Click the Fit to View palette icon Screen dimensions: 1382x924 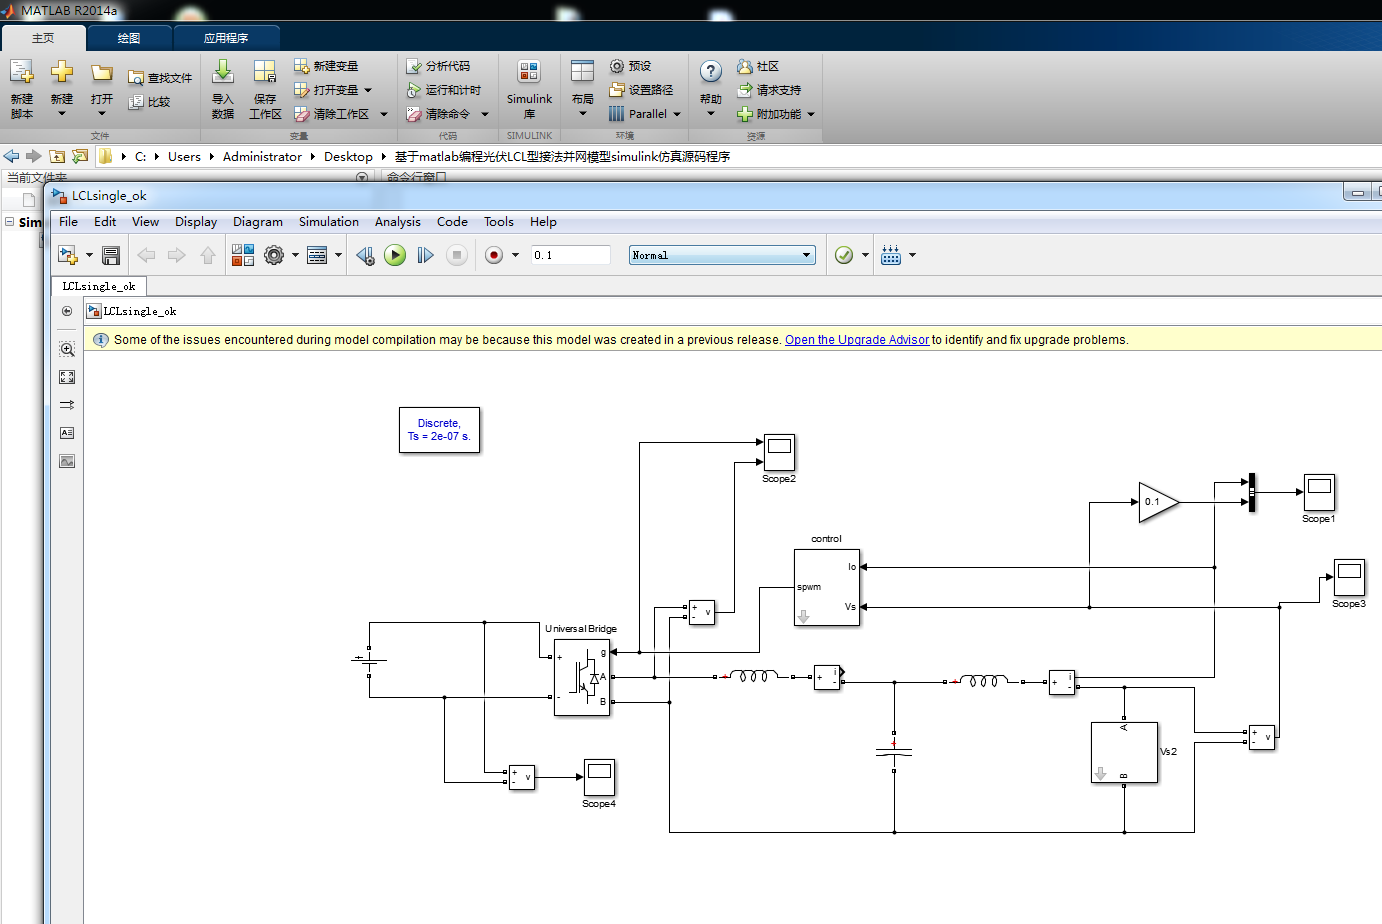point(67,377)
